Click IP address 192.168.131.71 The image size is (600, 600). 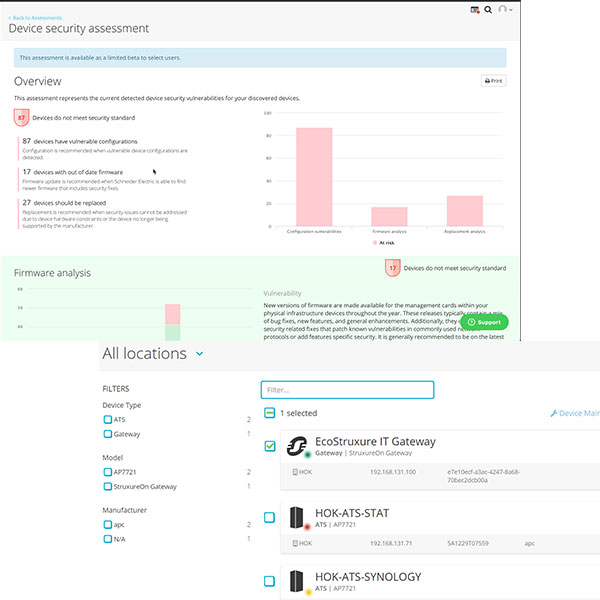pos(391,543)
